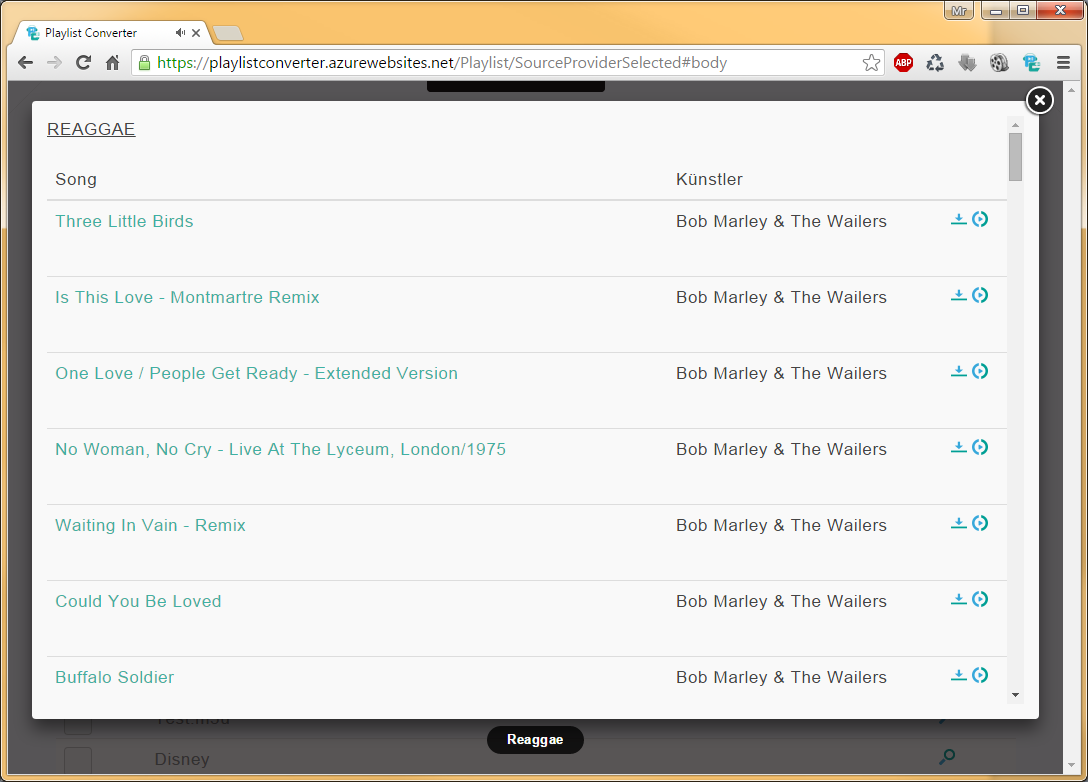Image resolution: width=1088 pixels, height=782 pixels.
Task: Download the song Could You Be Loved
Action: (958, 600)
